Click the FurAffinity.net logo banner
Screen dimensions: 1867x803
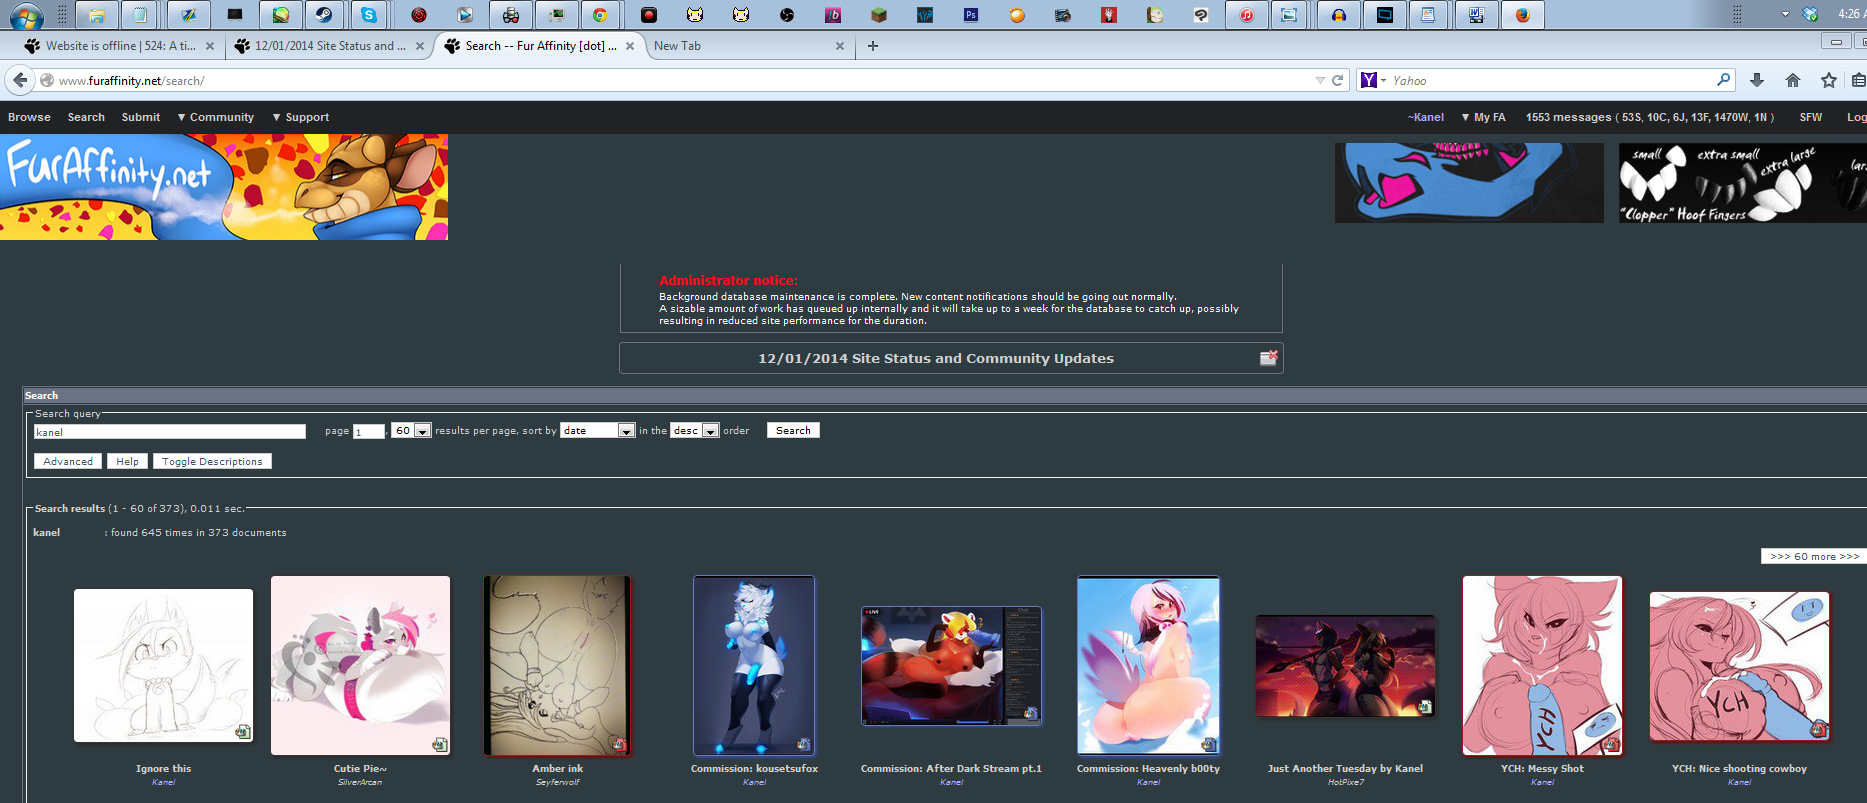pyautogui.click(x=224, y=187)
